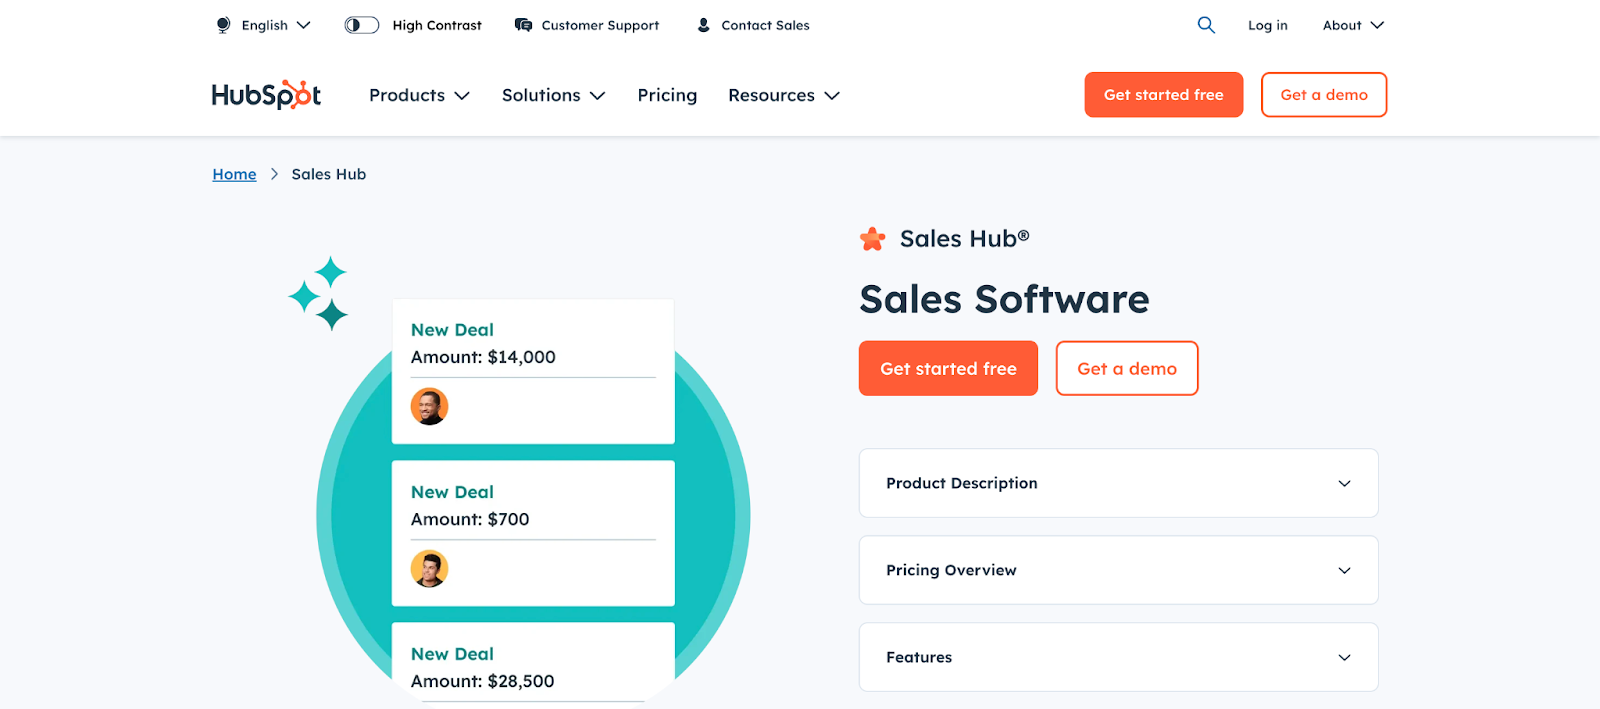Click the Contact Sales person icon
This screenshot has width=1600, height=709.
(x=704, y=25)
